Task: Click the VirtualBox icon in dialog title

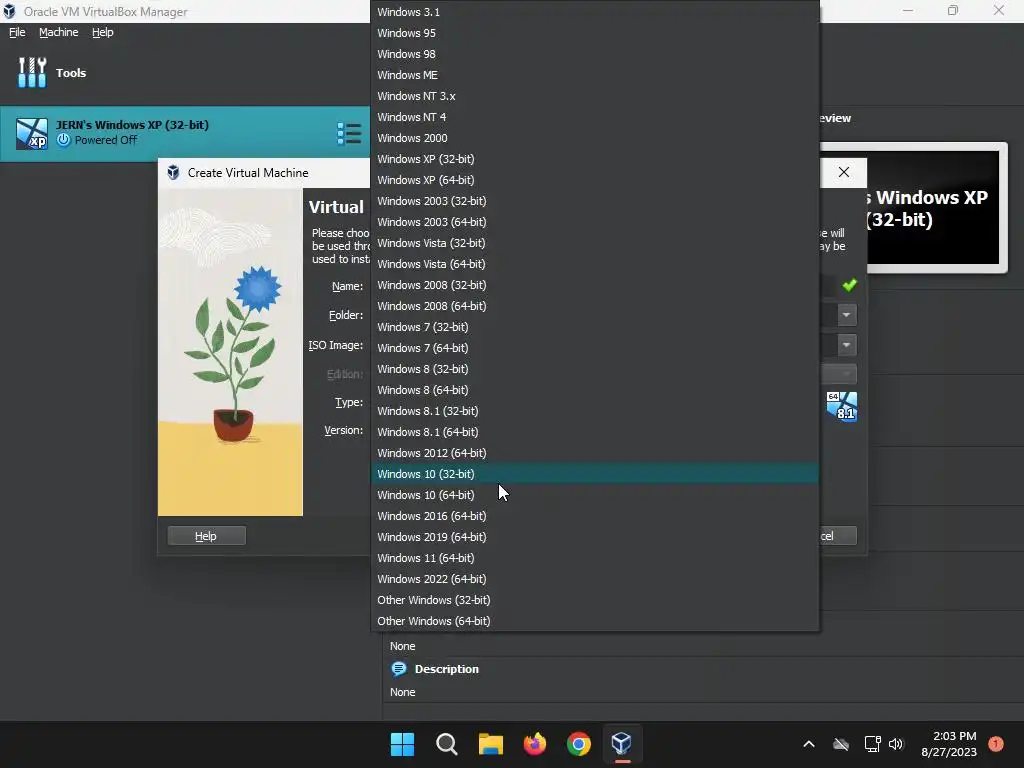Action: 173,172
